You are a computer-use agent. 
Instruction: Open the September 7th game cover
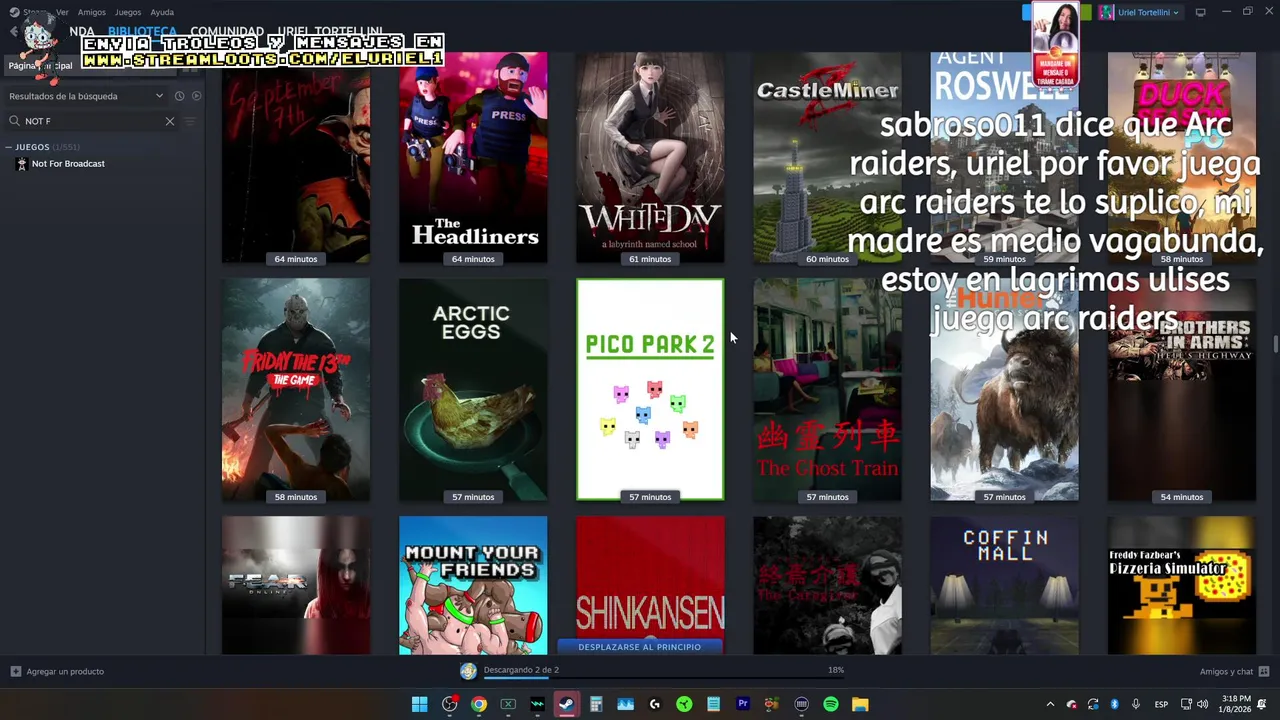tap(296, 158)
